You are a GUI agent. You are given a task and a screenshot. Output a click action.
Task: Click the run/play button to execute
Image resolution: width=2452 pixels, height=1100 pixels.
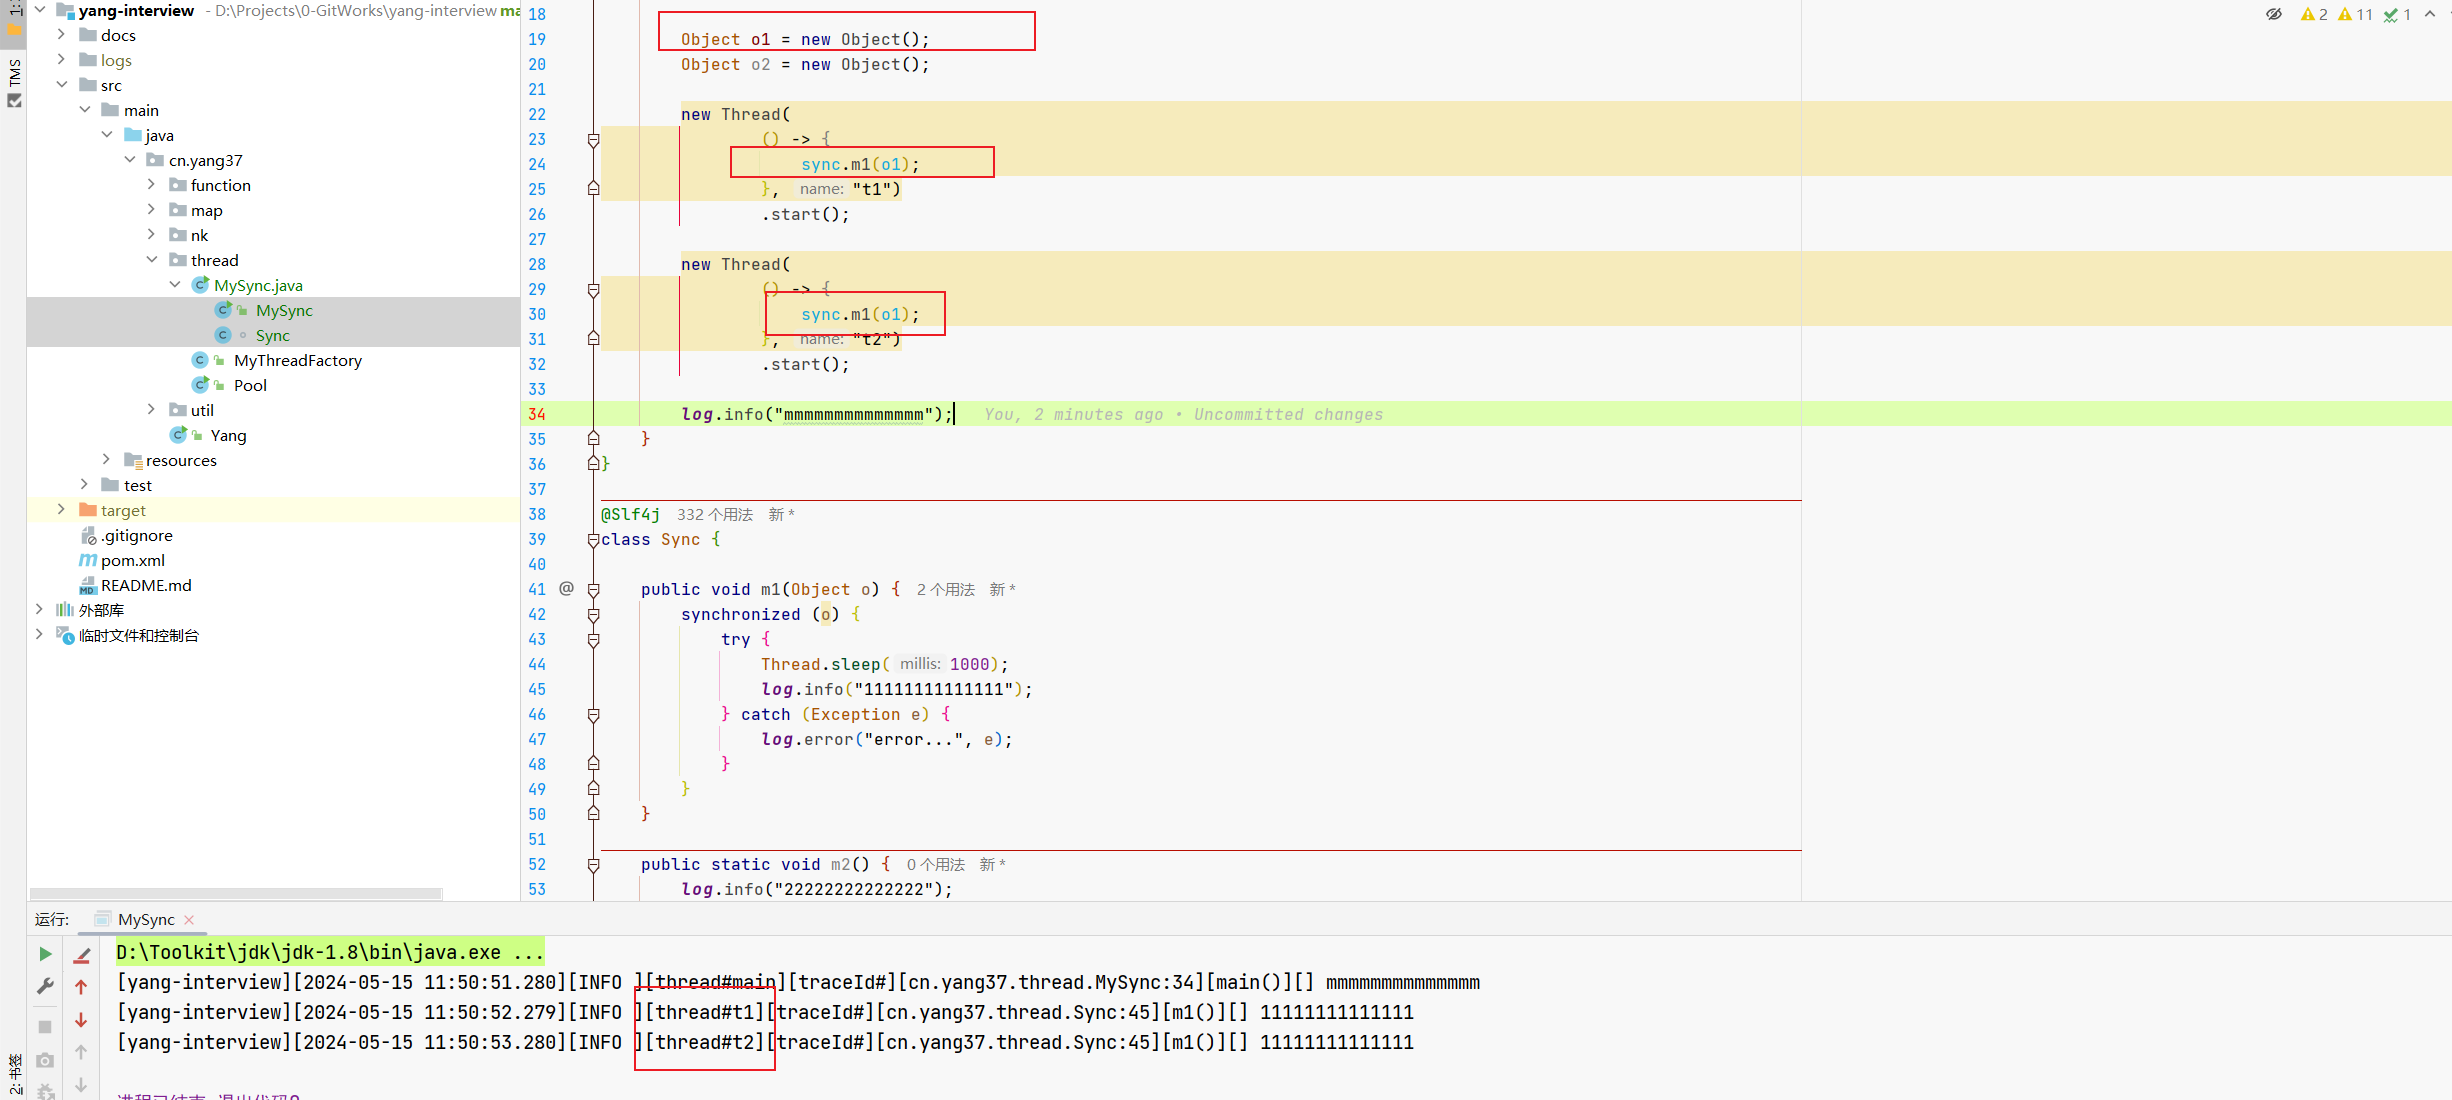pyautogui.click(x=44, y=953)
